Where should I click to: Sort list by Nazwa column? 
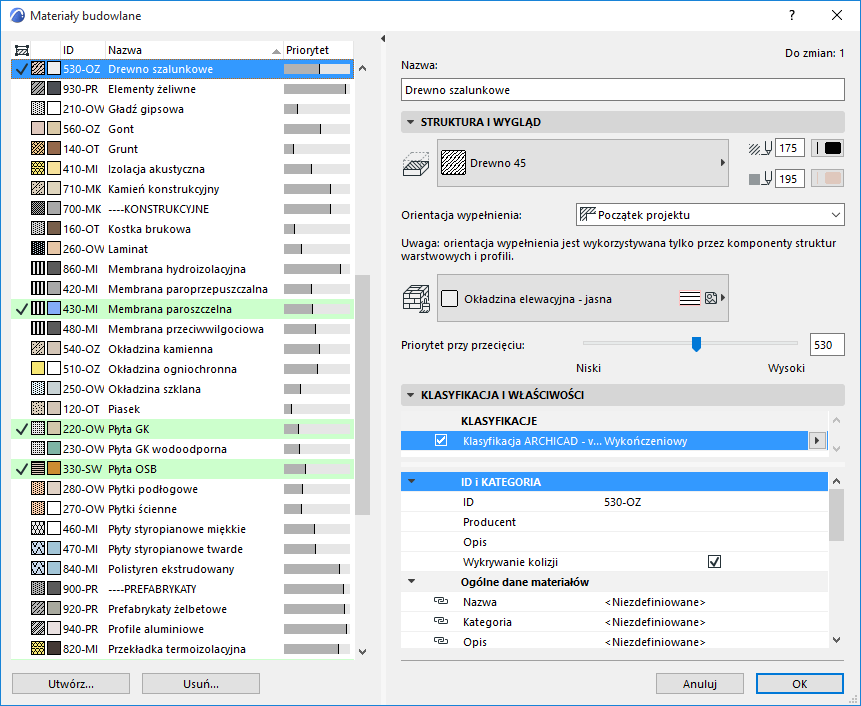coord(194,50)
